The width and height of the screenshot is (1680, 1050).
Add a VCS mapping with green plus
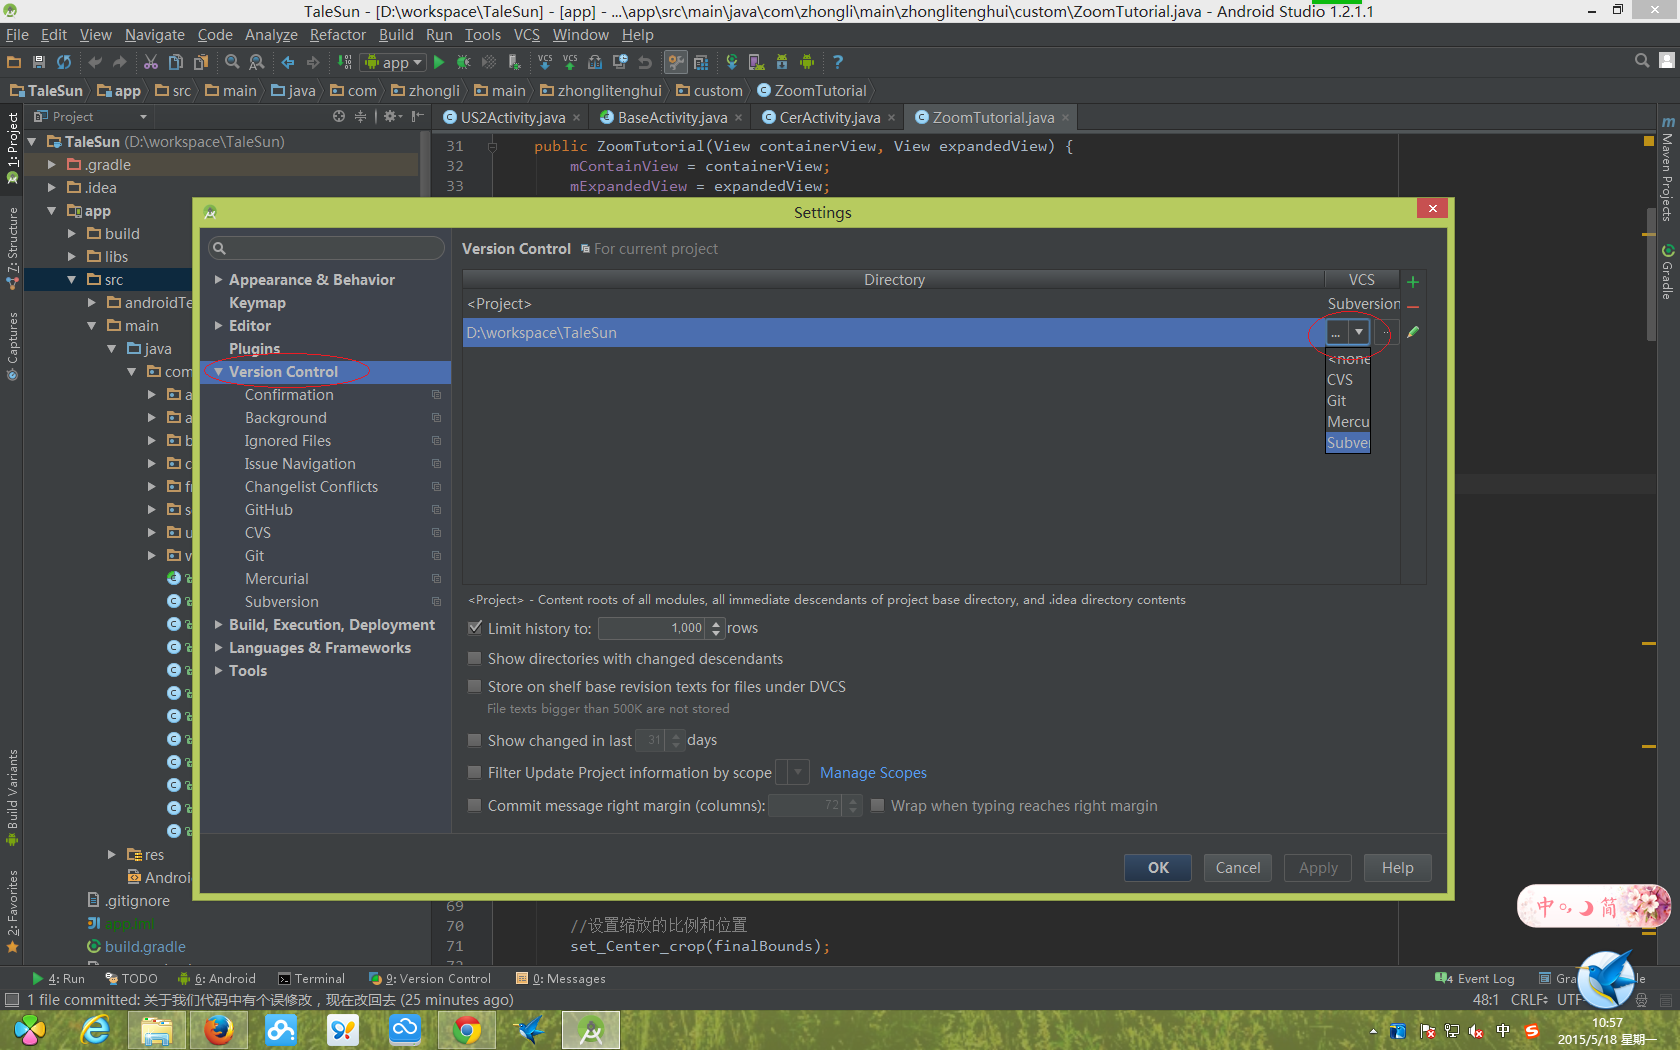[x=1413, y=282]
